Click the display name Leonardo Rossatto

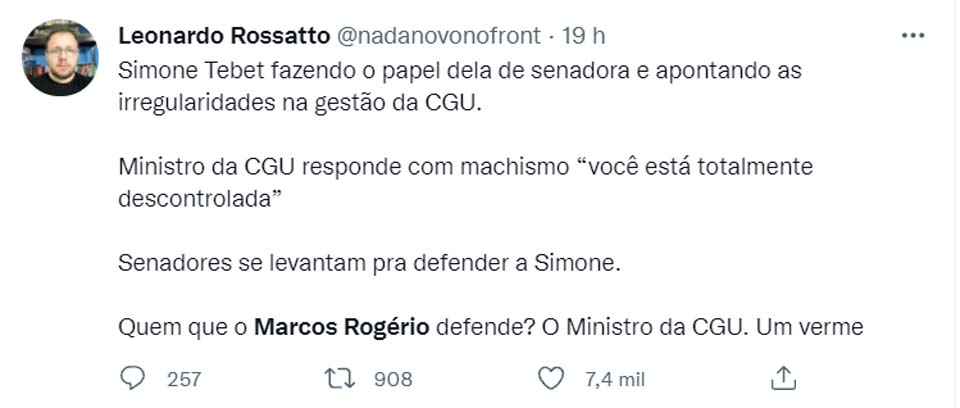pyautogui.click(x=224, y=36)
